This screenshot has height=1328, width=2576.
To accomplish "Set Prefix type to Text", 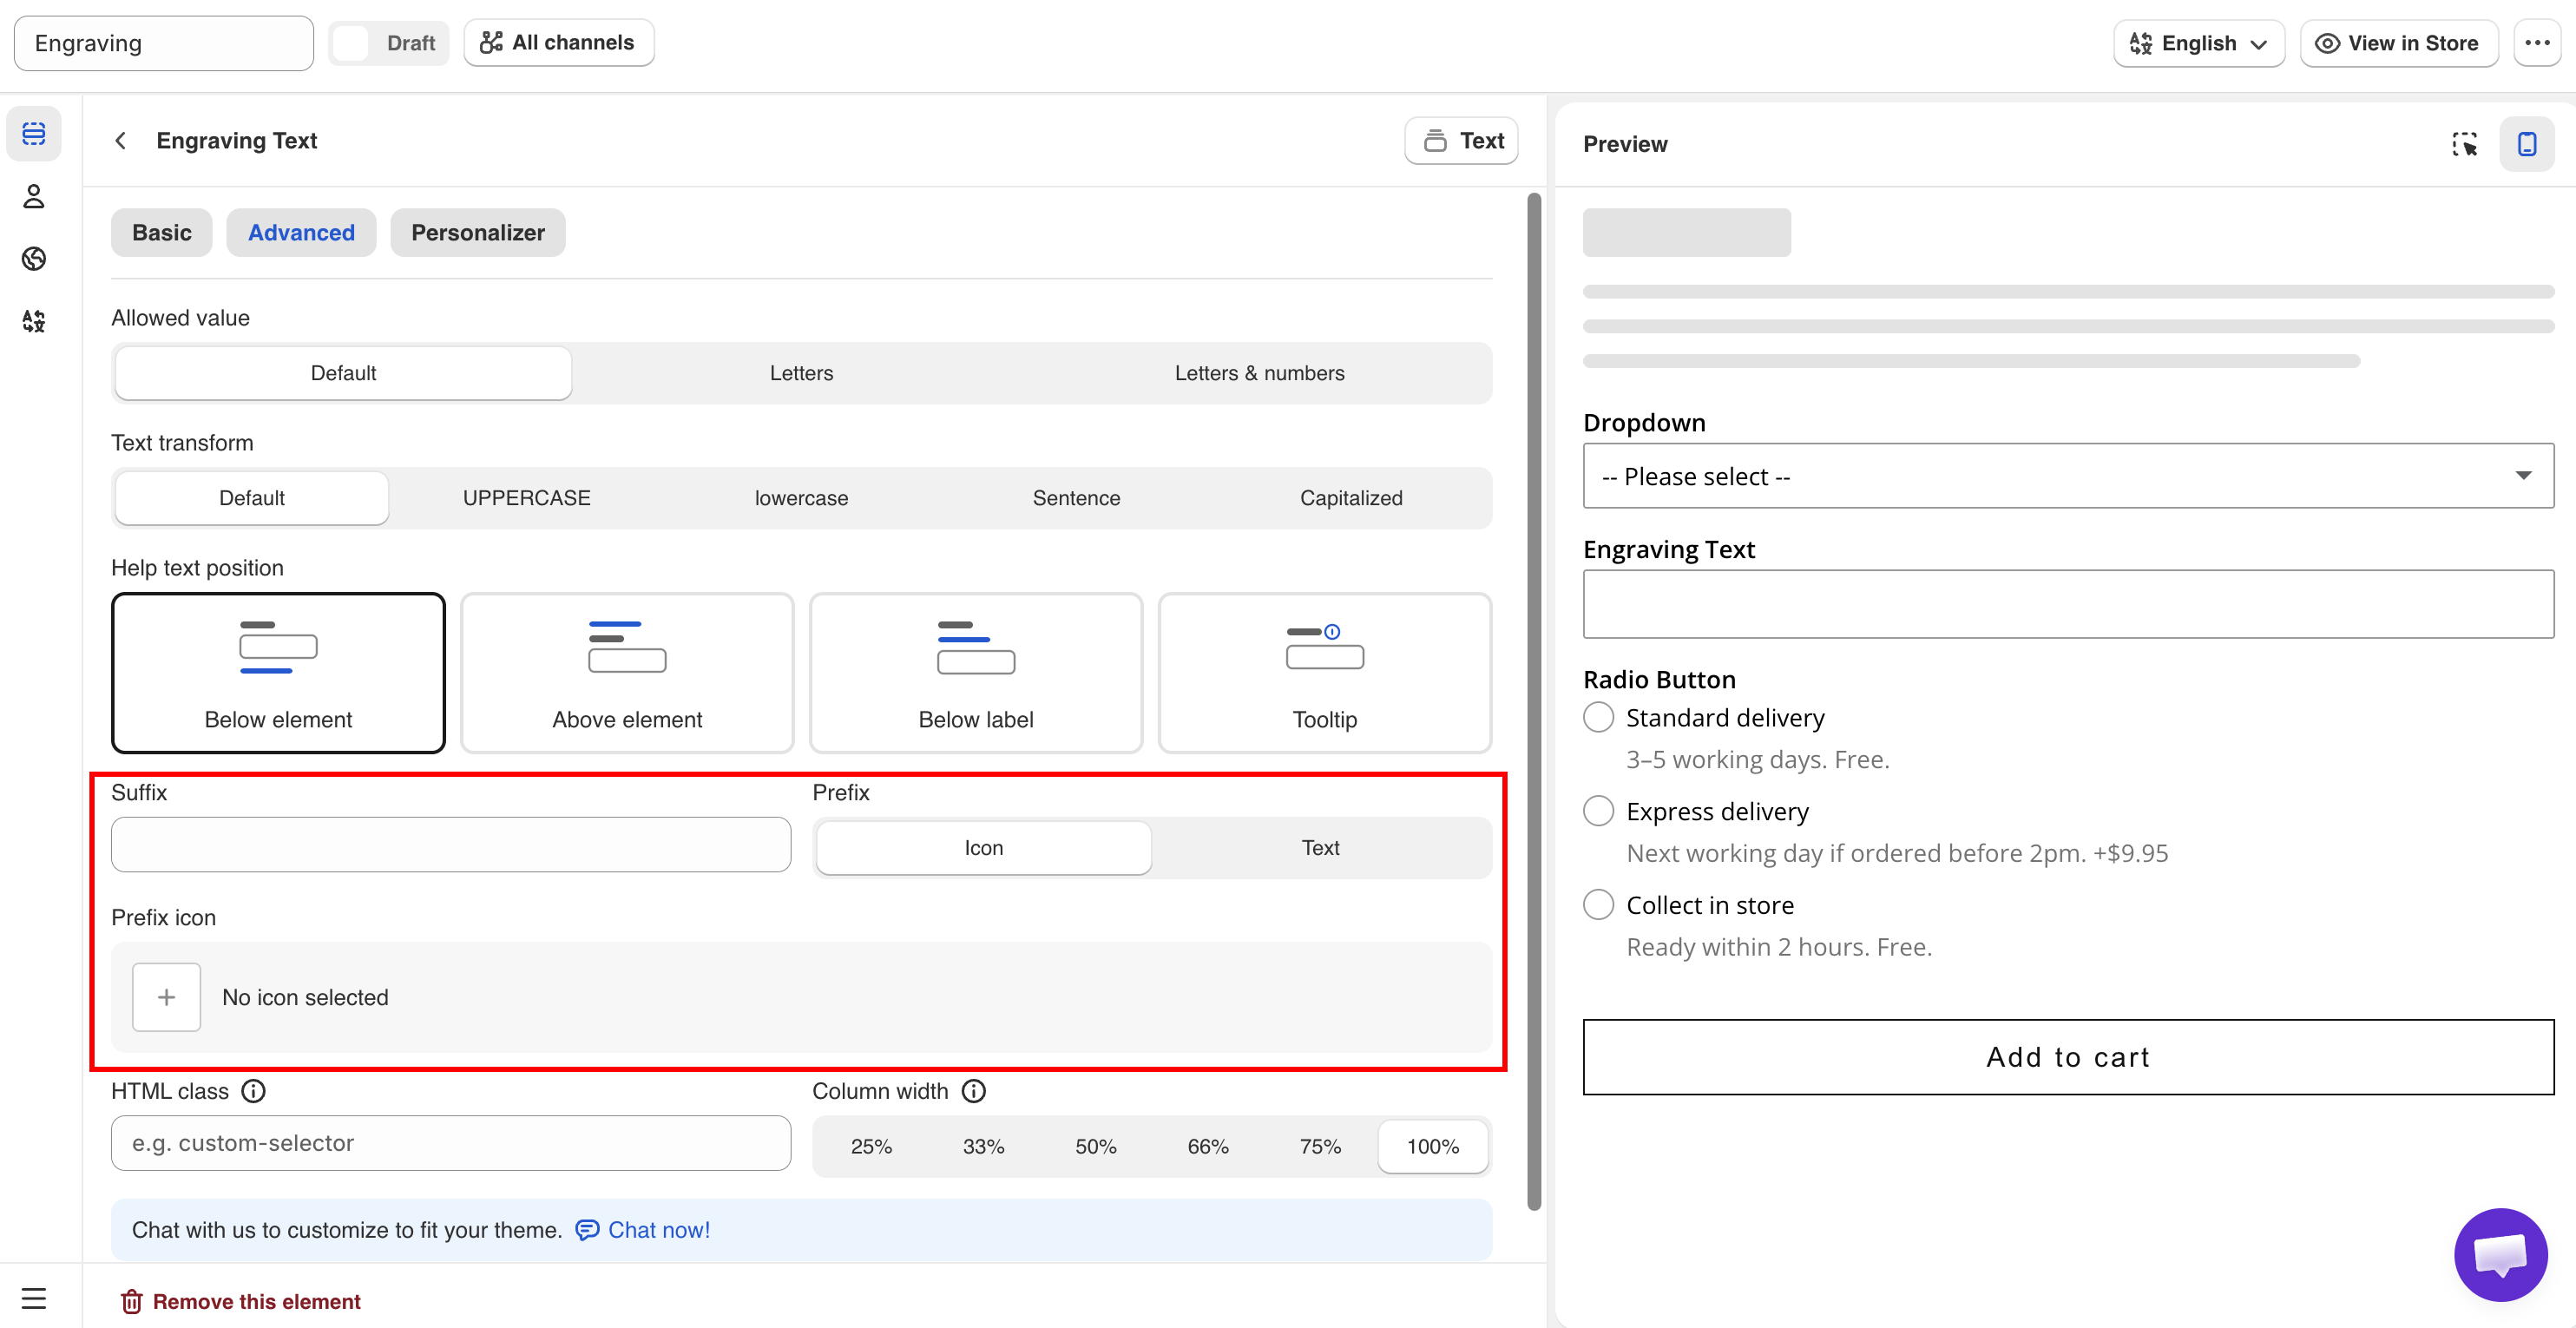I will point(1320,848).
